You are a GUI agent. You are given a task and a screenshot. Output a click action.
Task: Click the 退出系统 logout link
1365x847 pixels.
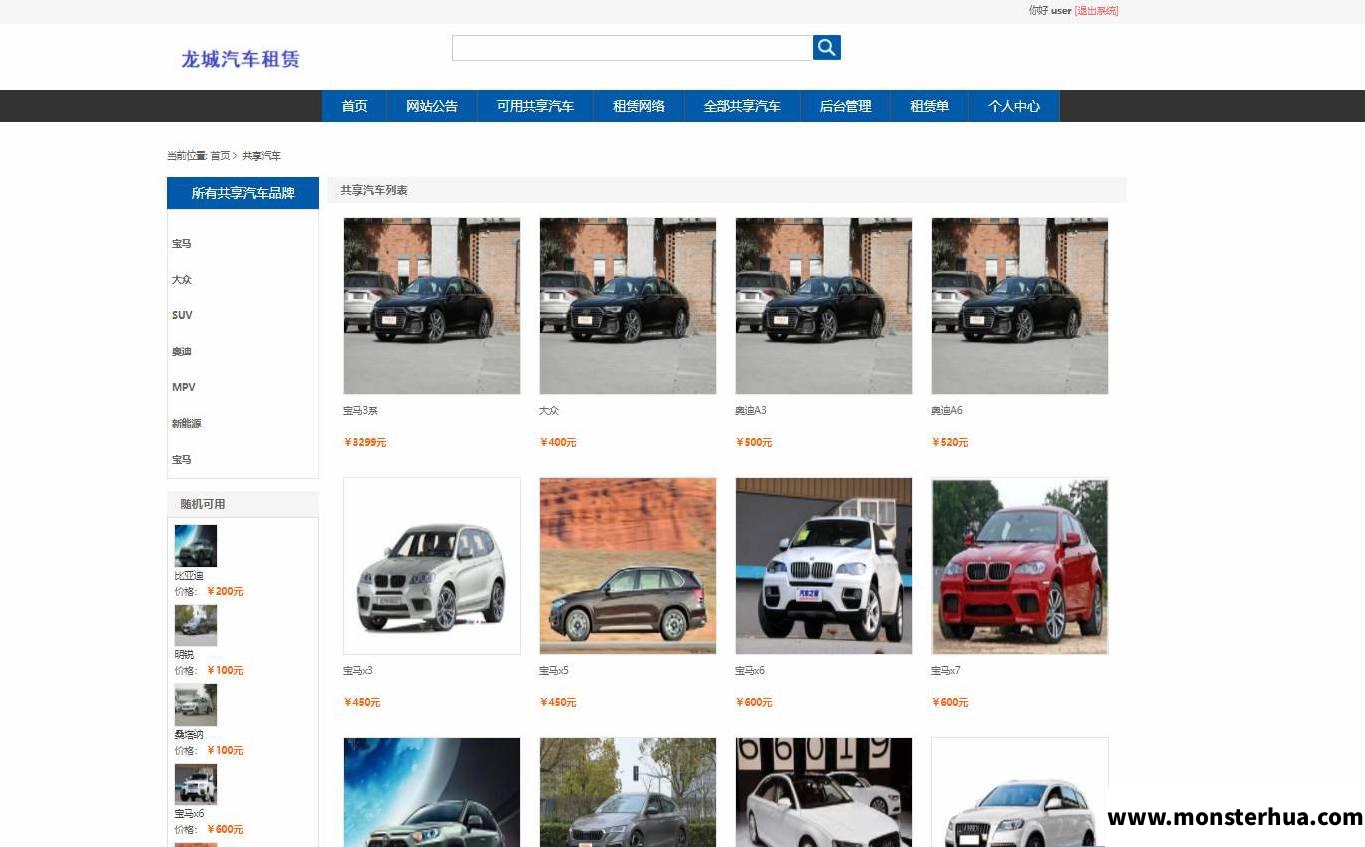(1096, 11)
